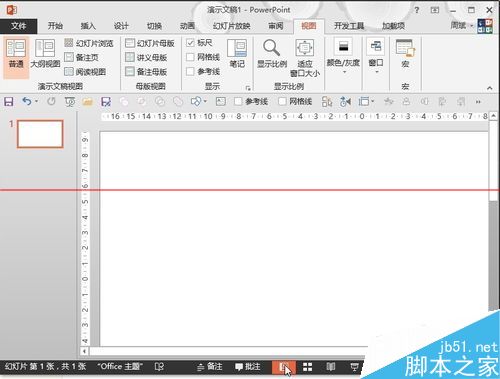500x379 pixels.
Task: Enable the 网格线 checkbox in ribbon
Action: [x=190, y=57]
